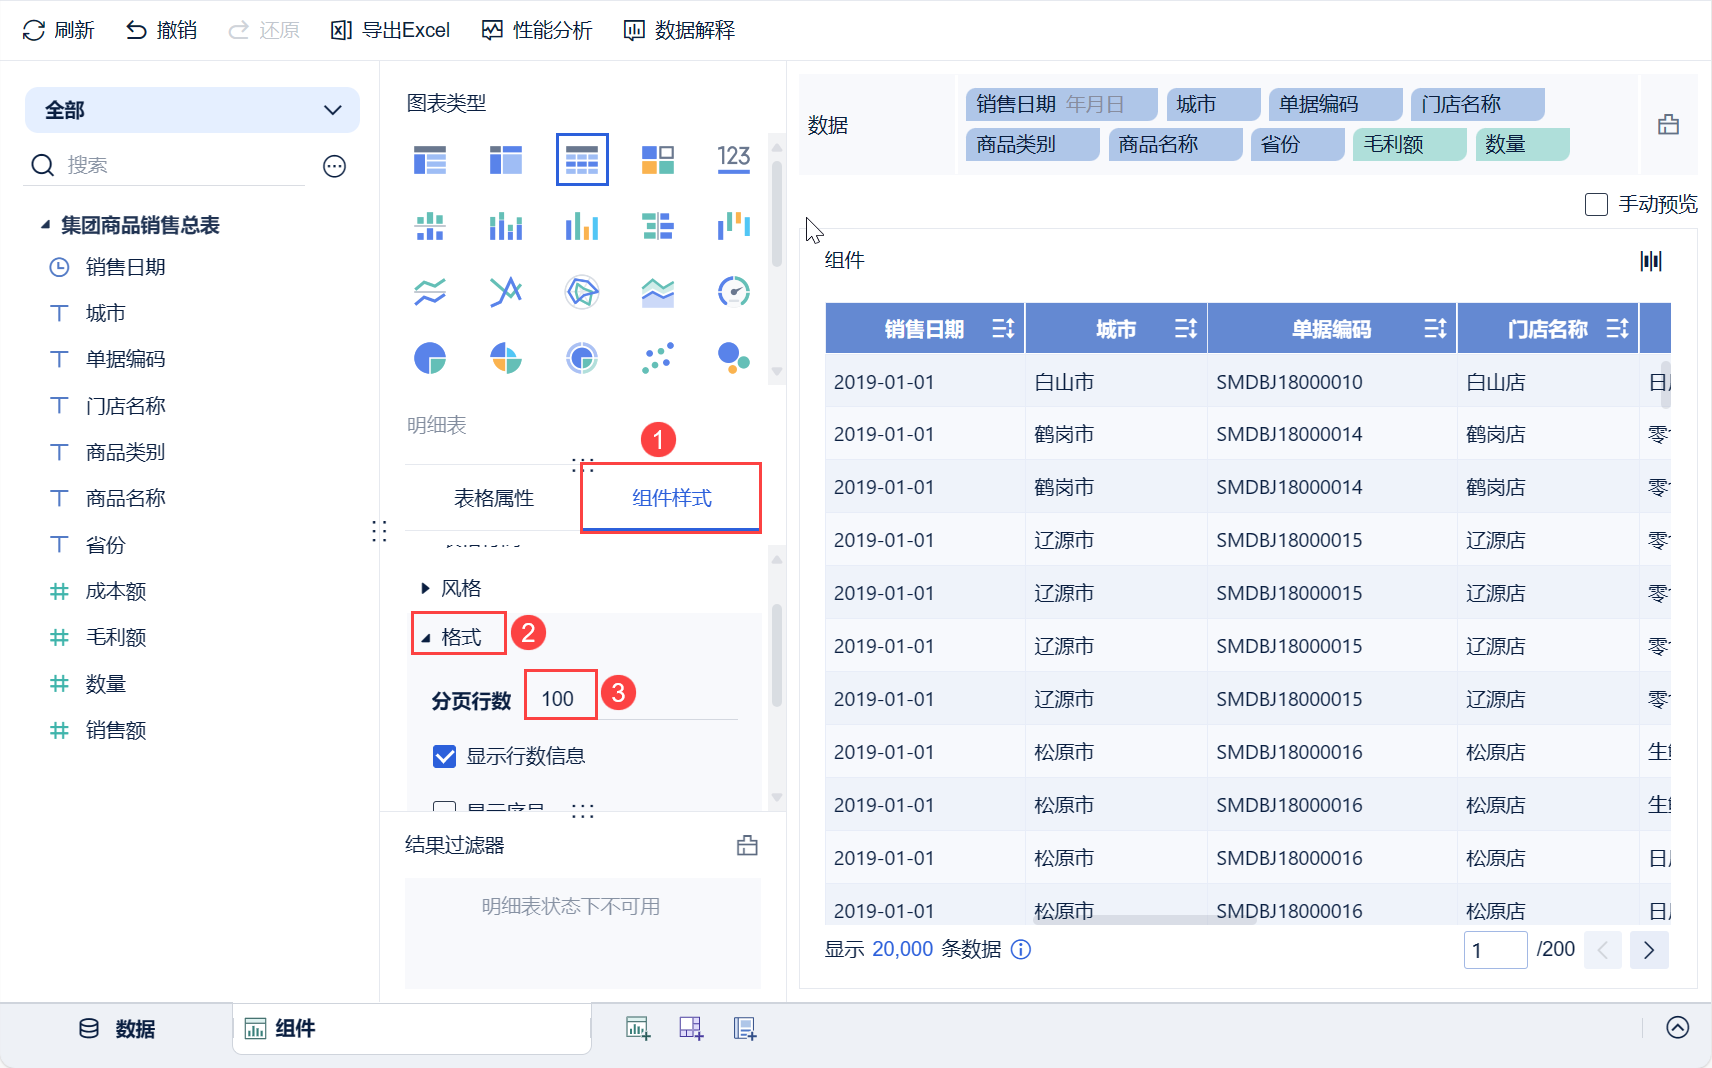Choose the rose chart type

506,358
